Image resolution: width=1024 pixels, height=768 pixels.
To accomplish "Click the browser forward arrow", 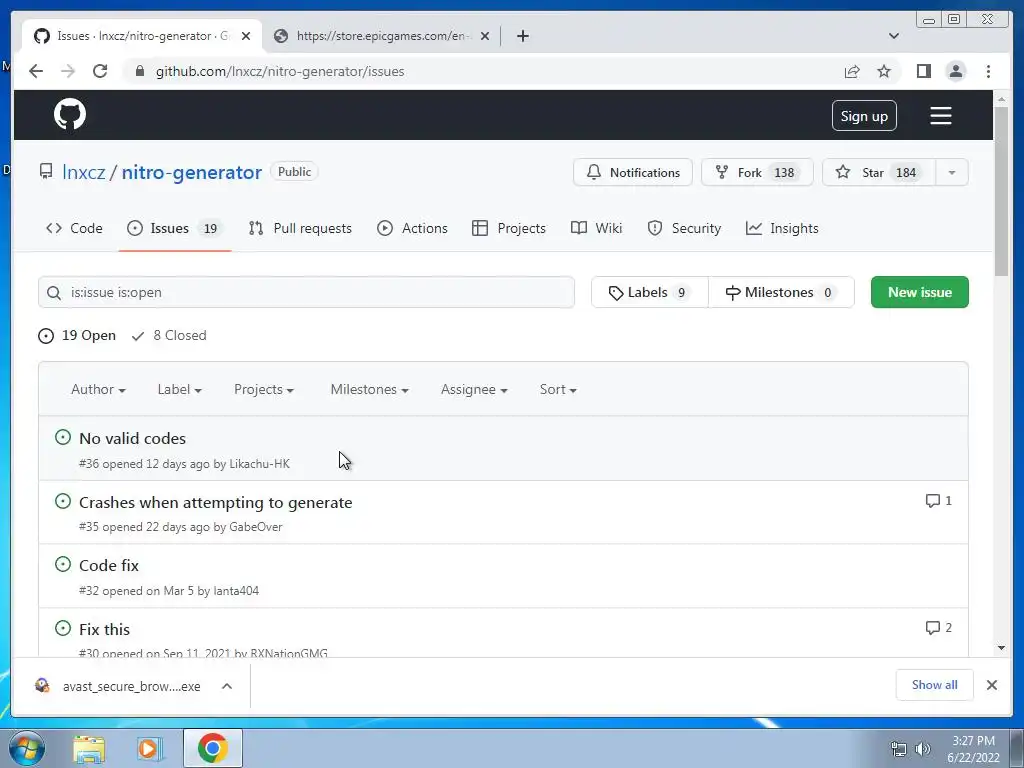I will [x=68, y=71].
